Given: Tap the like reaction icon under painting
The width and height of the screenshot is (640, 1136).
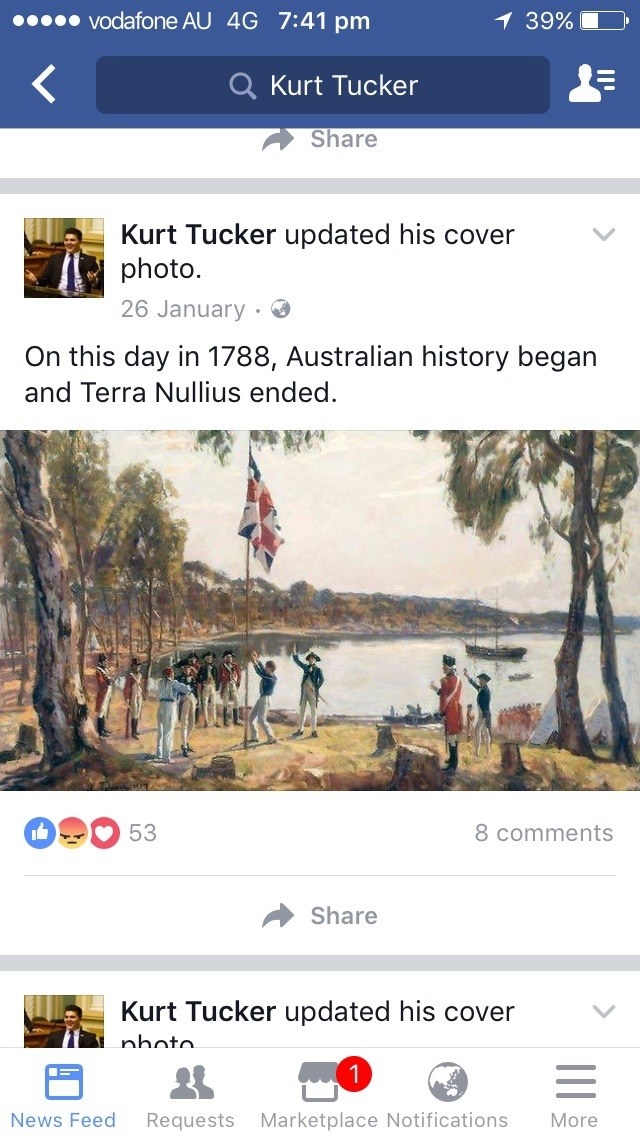Looking at the screenshot, I should pos(40,833).
